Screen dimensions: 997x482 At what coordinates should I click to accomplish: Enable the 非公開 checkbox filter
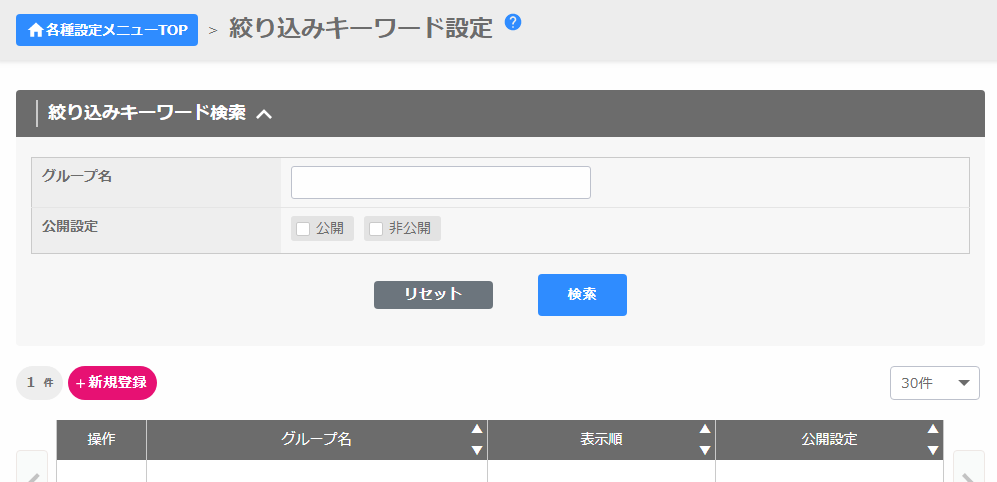[x=376, y=229]
